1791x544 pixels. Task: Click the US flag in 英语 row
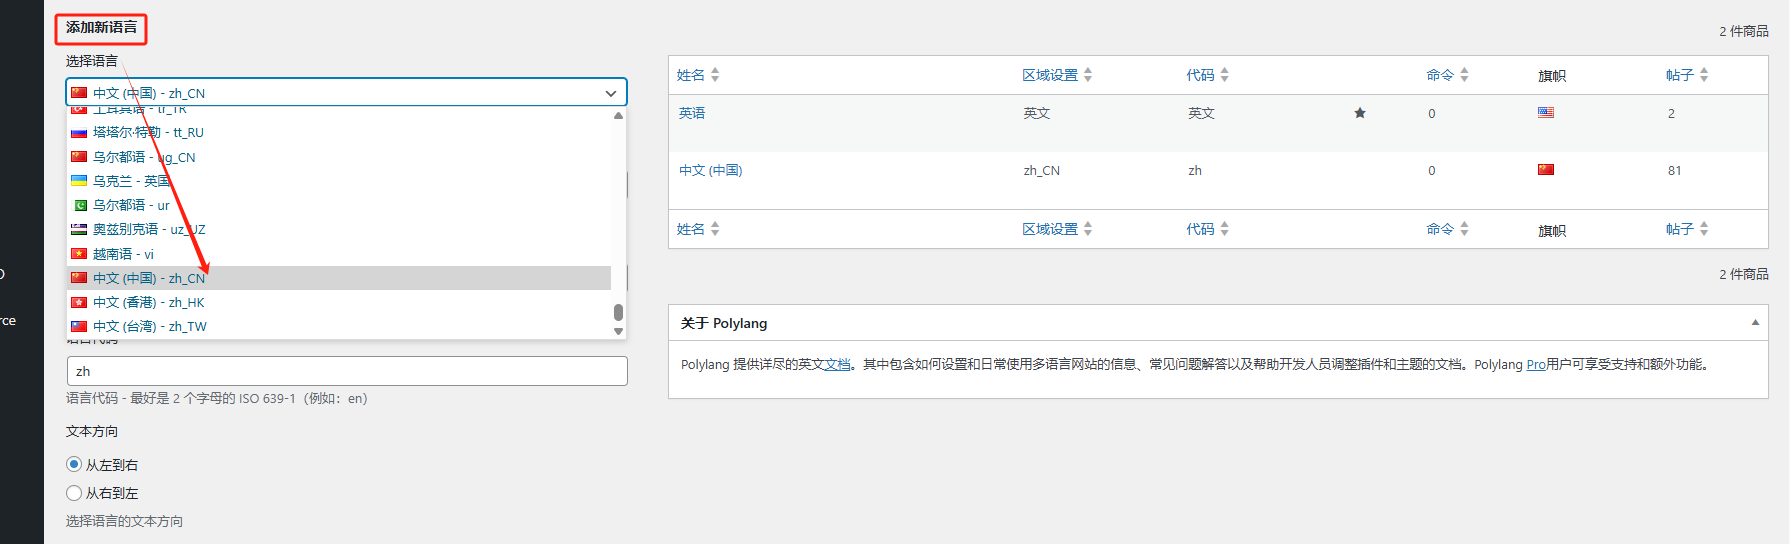coord(1545,112)
